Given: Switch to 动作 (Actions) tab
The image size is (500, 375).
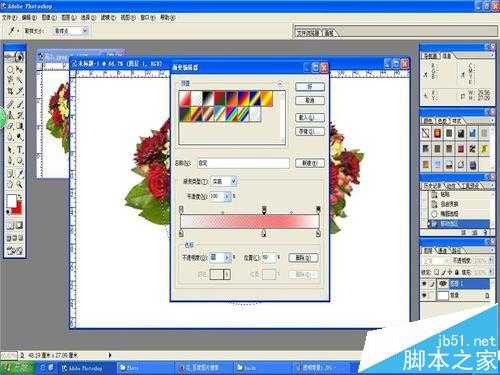Looking at the screenshot, I should click(x=451, y=185).
